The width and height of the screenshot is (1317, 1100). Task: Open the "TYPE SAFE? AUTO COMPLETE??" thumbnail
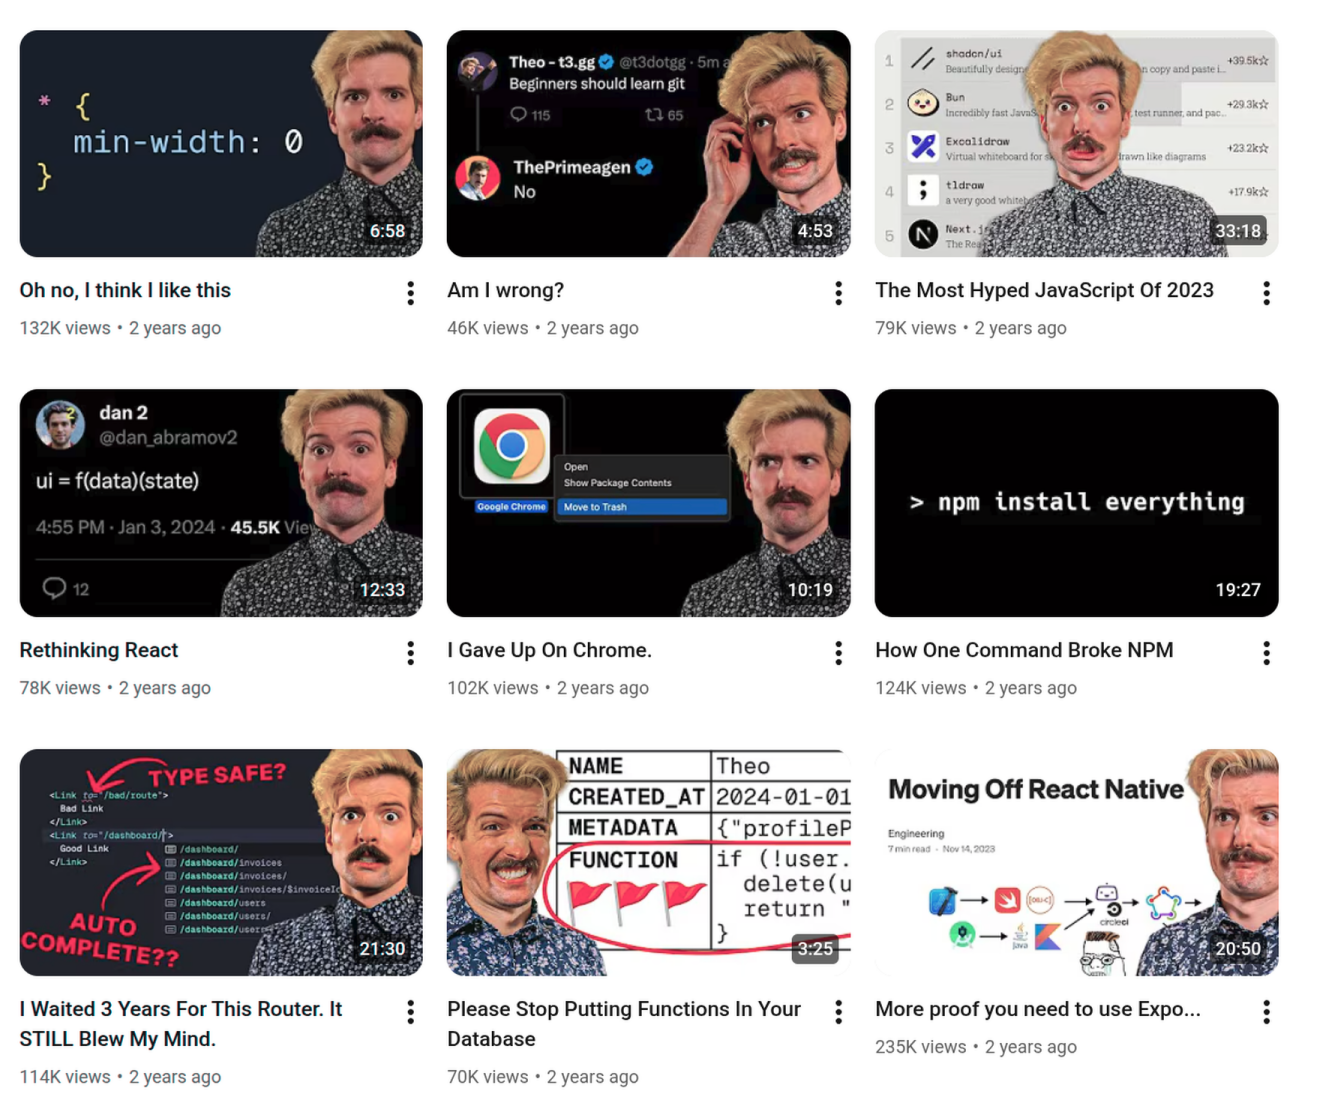pos(221,862)
